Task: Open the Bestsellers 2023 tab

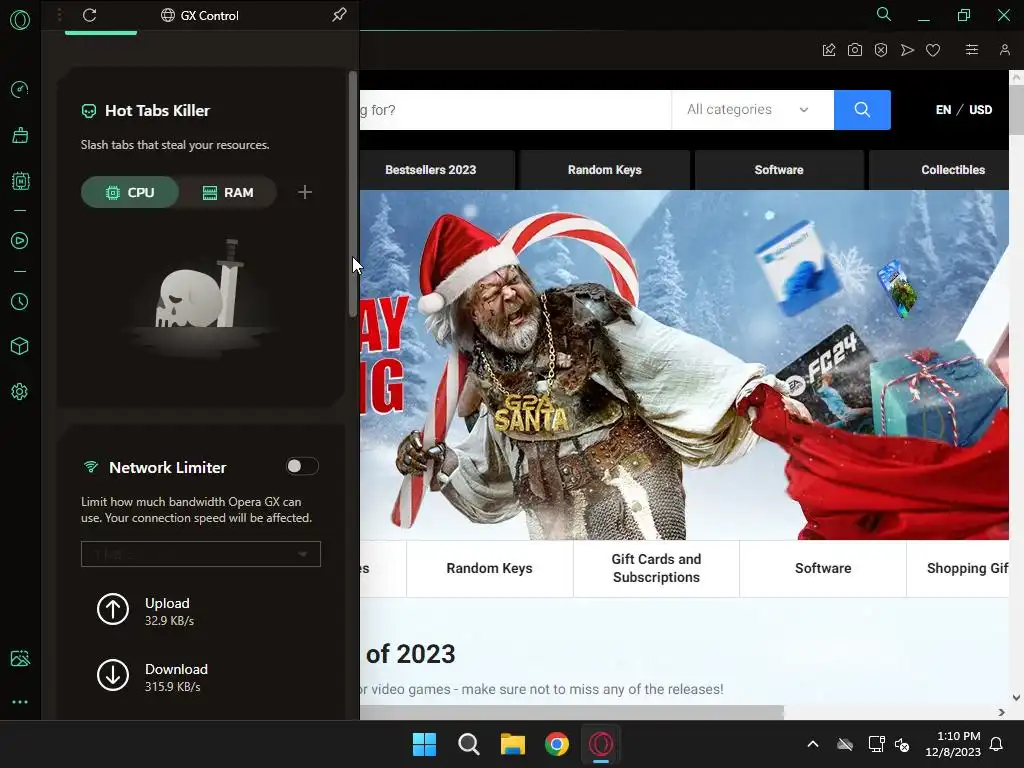Action: (x=431, y=170)
